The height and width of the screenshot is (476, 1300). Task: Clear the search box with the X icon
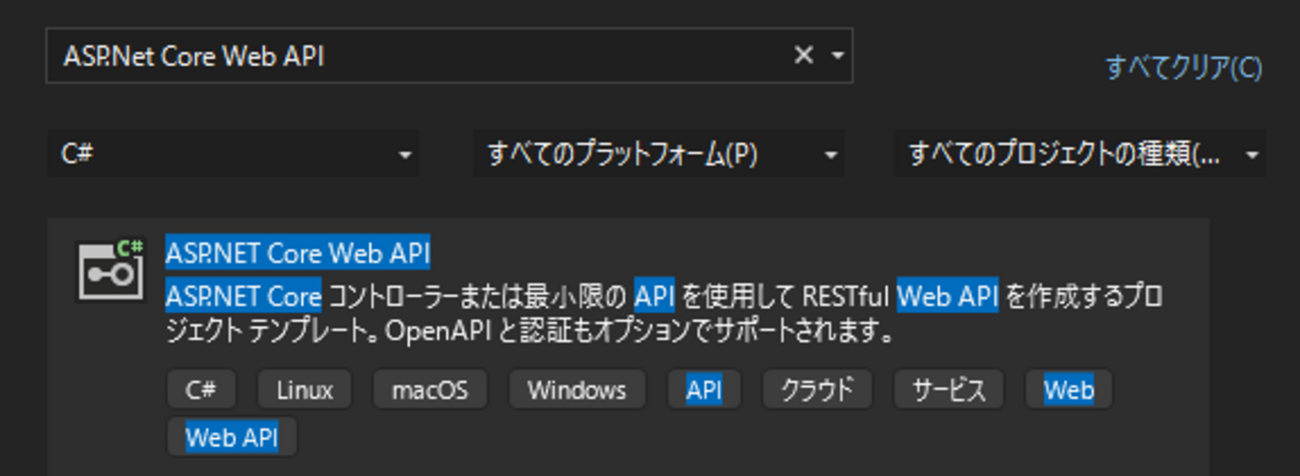pos(803,56)
